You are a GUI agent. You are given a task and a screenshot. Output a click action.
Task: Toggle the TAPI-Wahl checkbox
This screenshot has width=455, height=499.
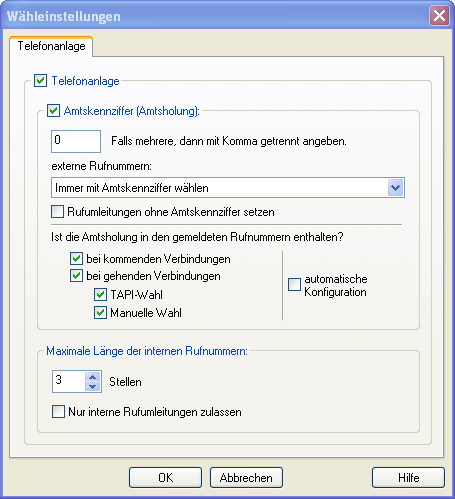pos(100,295)
